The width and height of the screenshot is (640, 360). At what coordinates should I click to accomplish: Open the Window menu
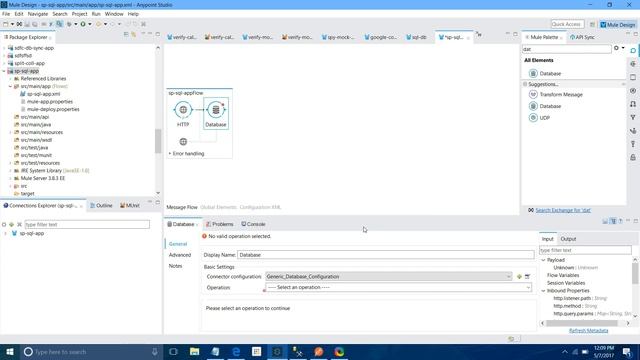click(114, 14)
